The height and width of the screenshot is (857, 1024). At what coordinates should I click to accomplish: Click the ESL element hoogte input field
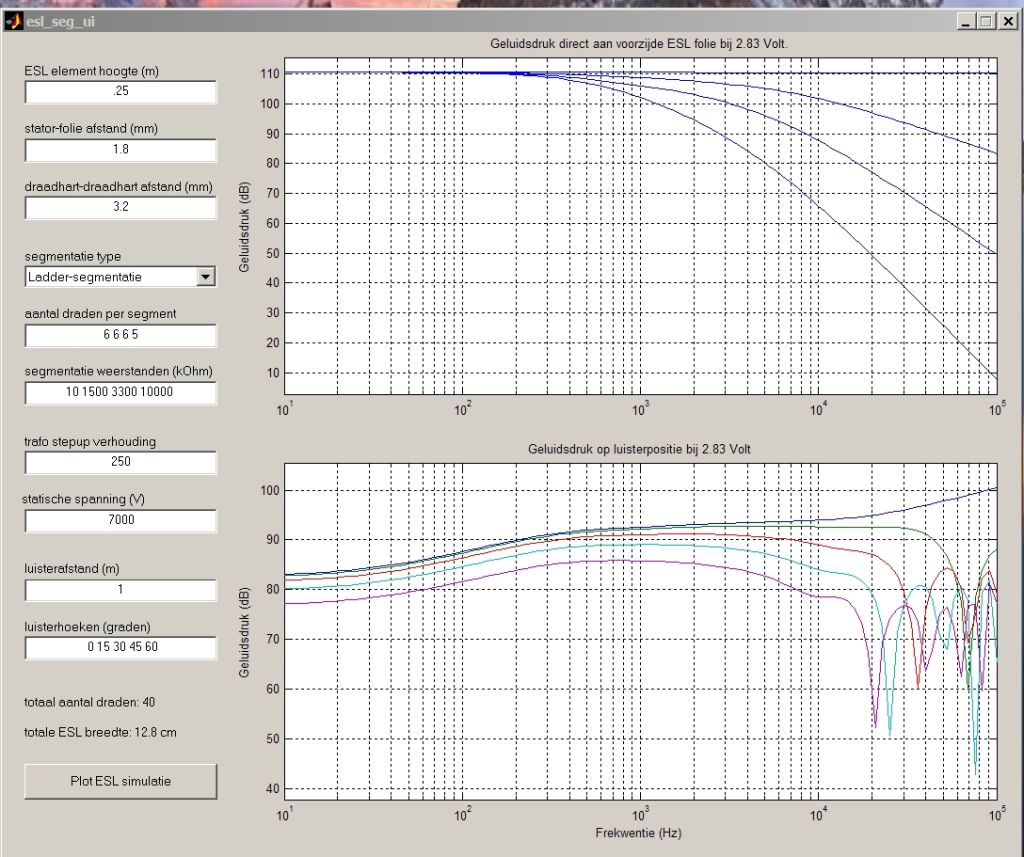point(121,91)
